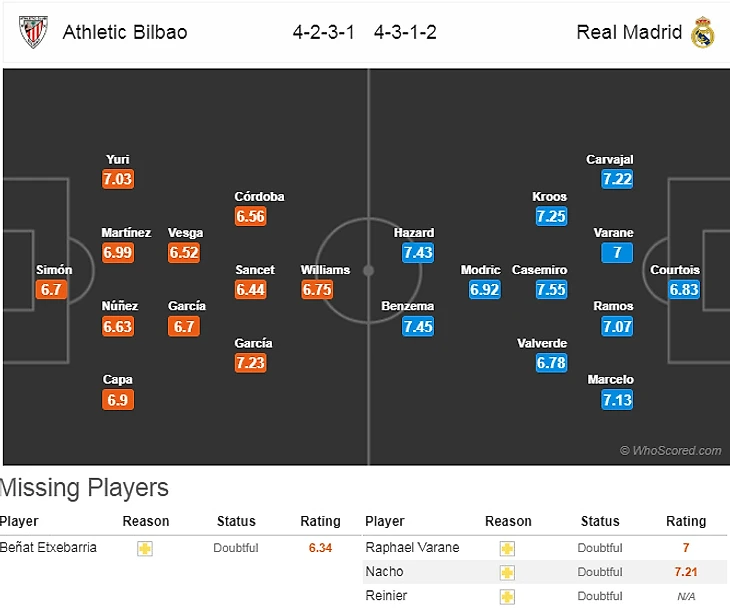
Task: Select Williams's 6.75 rating badge
Action: [x=317, y=290]
